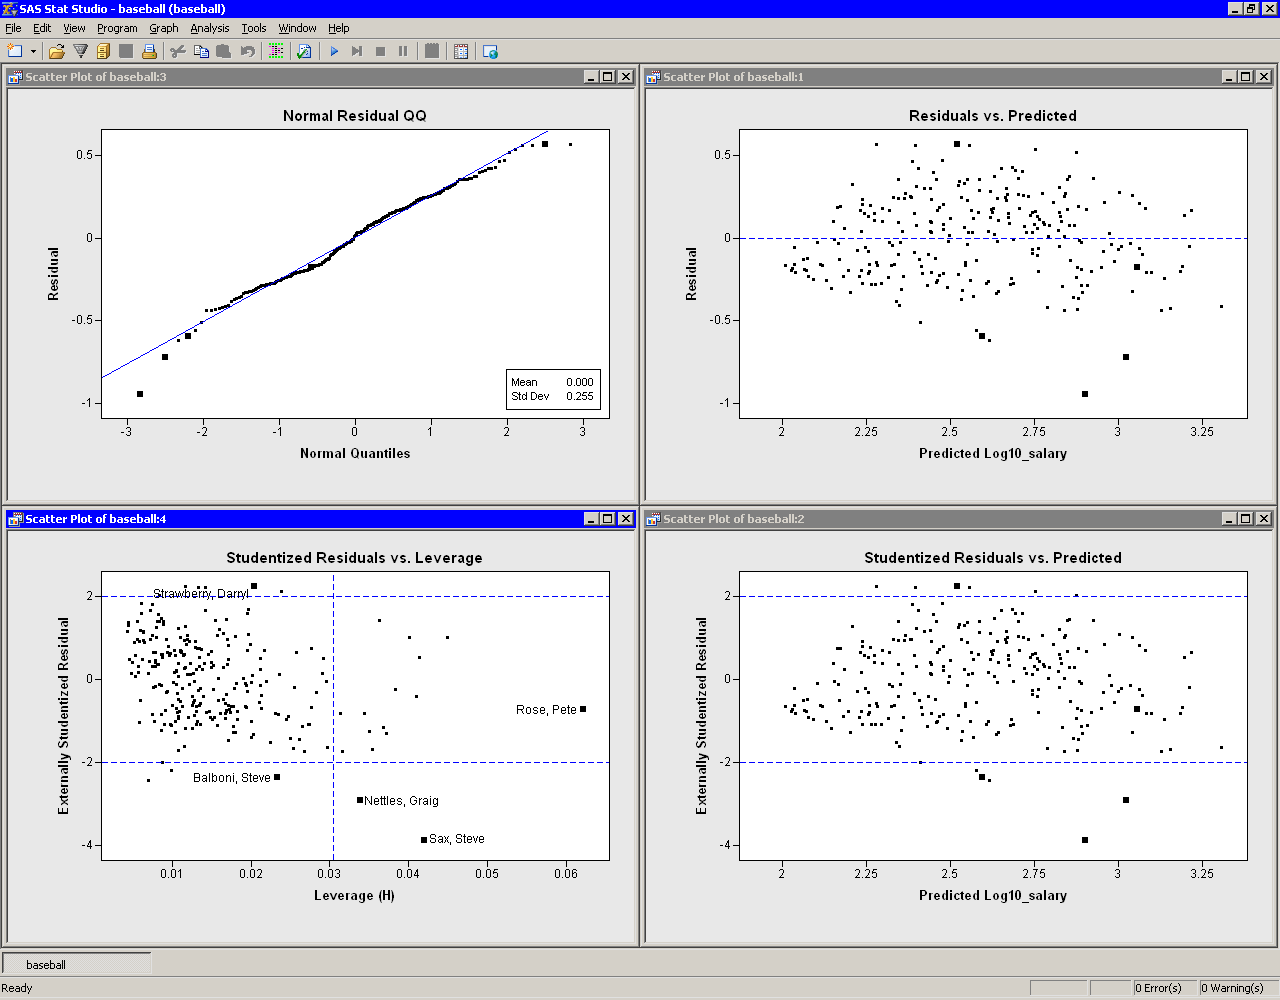Click the Normal Quantiles axis label

[355, 453]
